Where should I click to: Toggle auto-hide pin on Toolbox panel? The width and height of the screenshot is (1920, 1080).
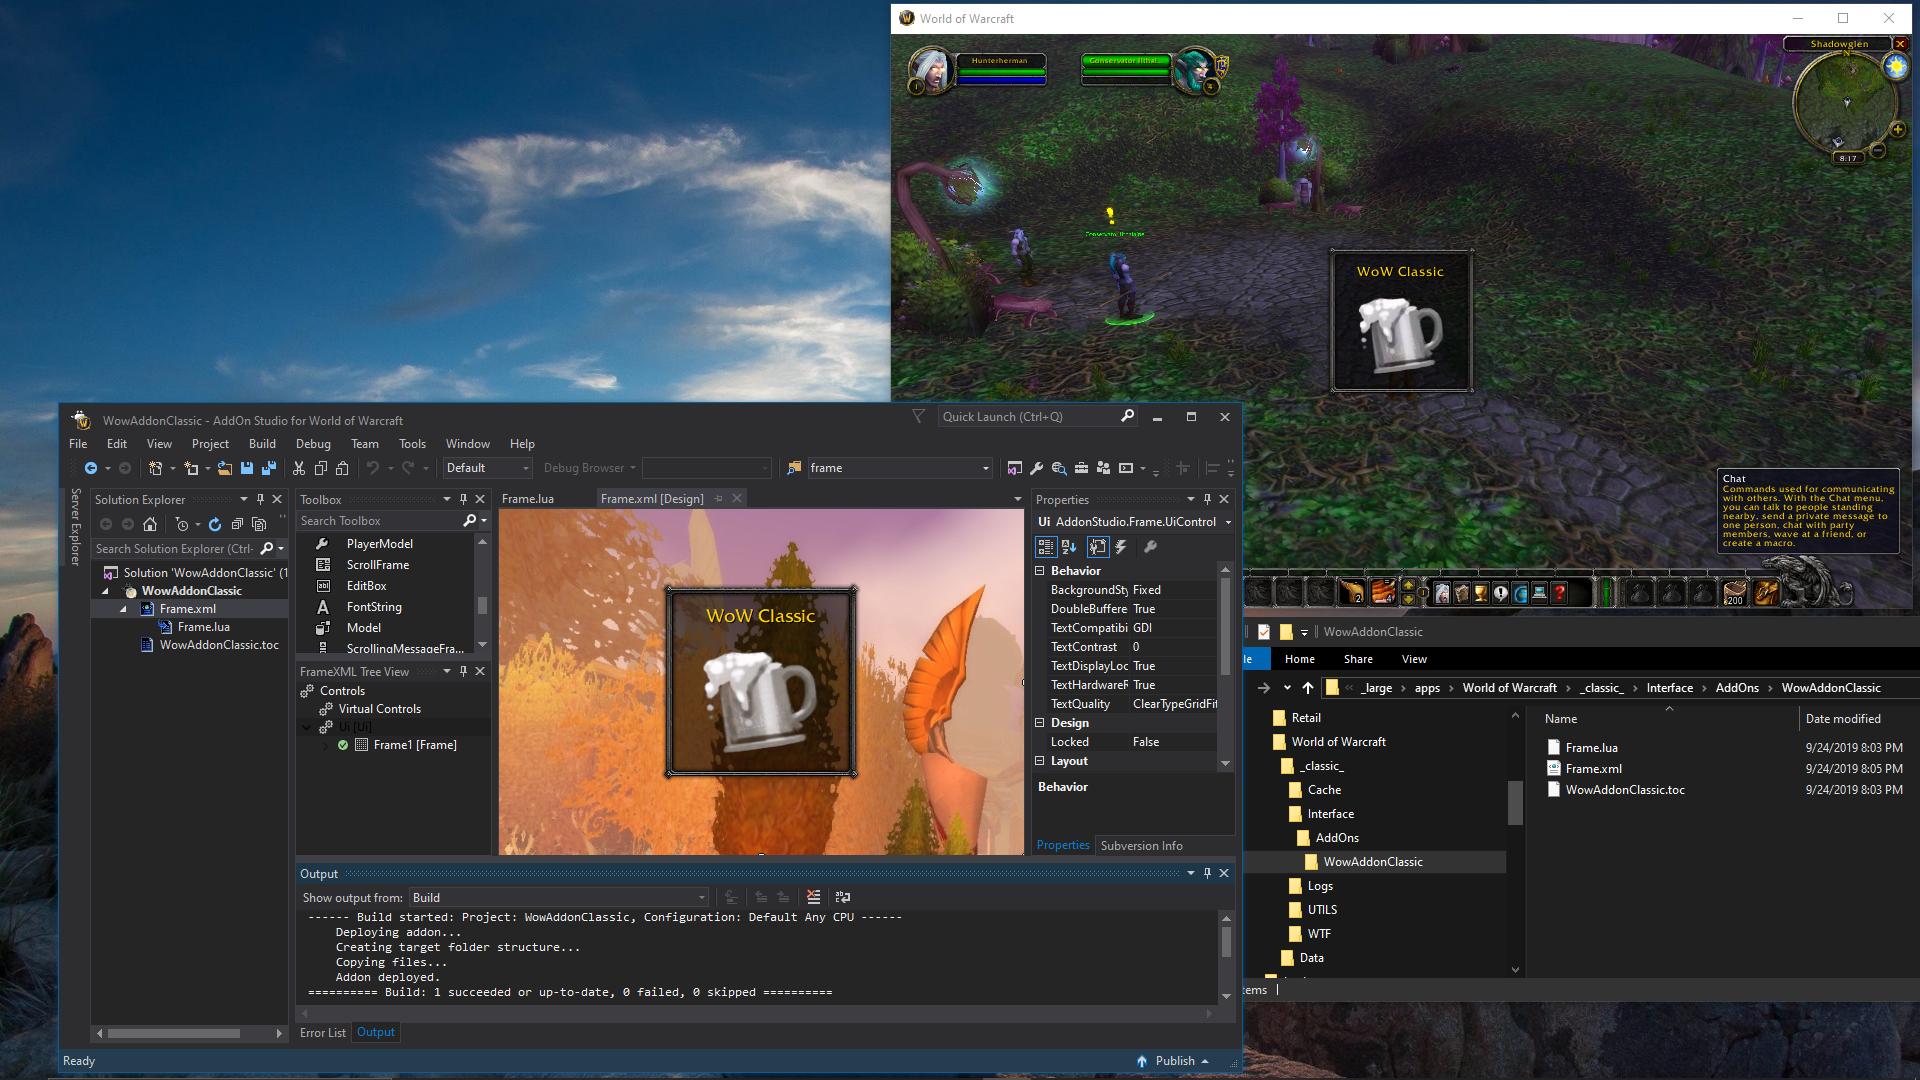click(x=463, y=499)
